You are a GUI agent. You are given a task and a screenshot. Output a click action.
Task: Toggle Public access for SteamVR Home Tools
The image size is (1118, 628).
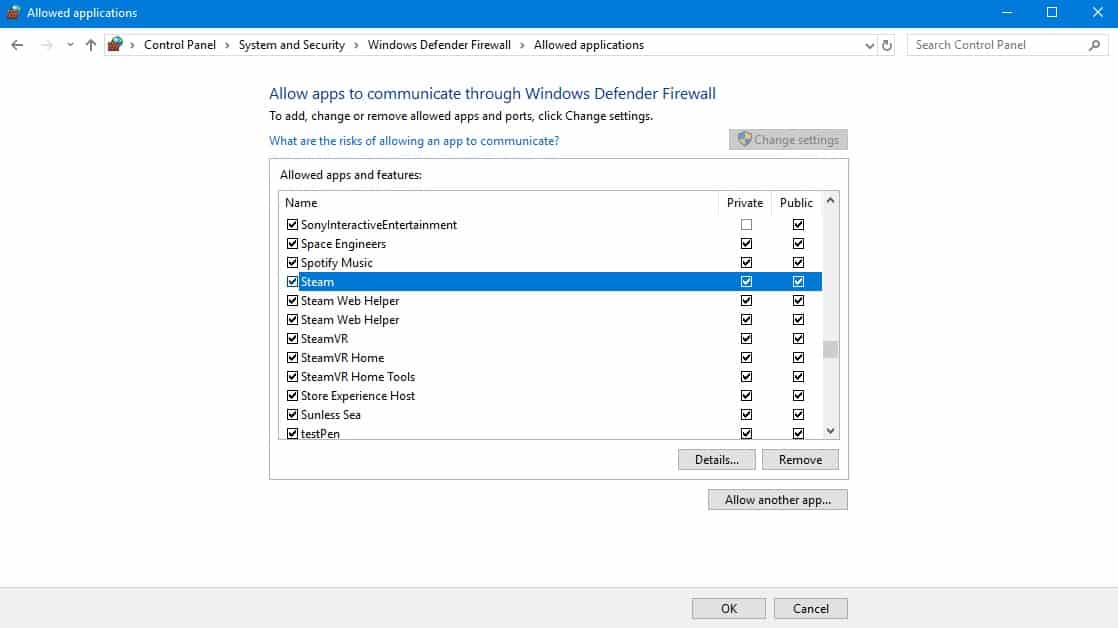click(x=799, y=377)
